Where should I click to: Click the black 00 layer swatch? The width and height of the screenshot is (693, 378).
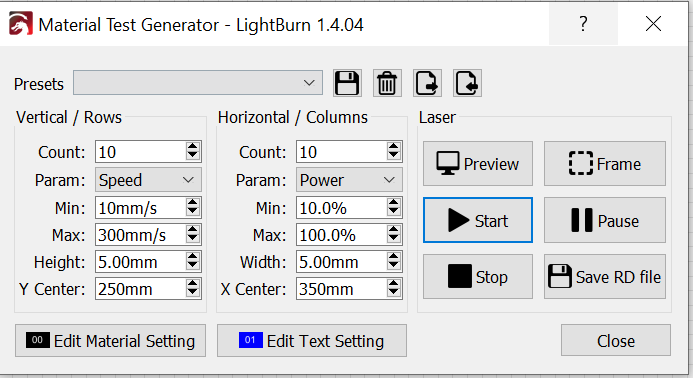point(38,340)
